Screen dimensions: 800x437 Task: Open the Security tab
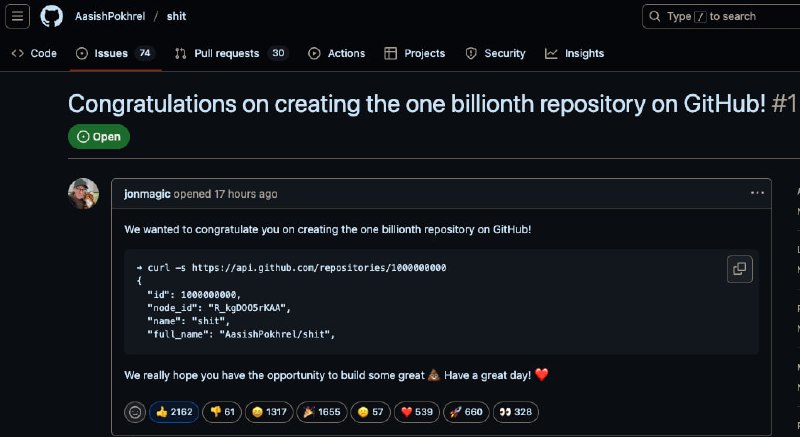tap(495, 54)
